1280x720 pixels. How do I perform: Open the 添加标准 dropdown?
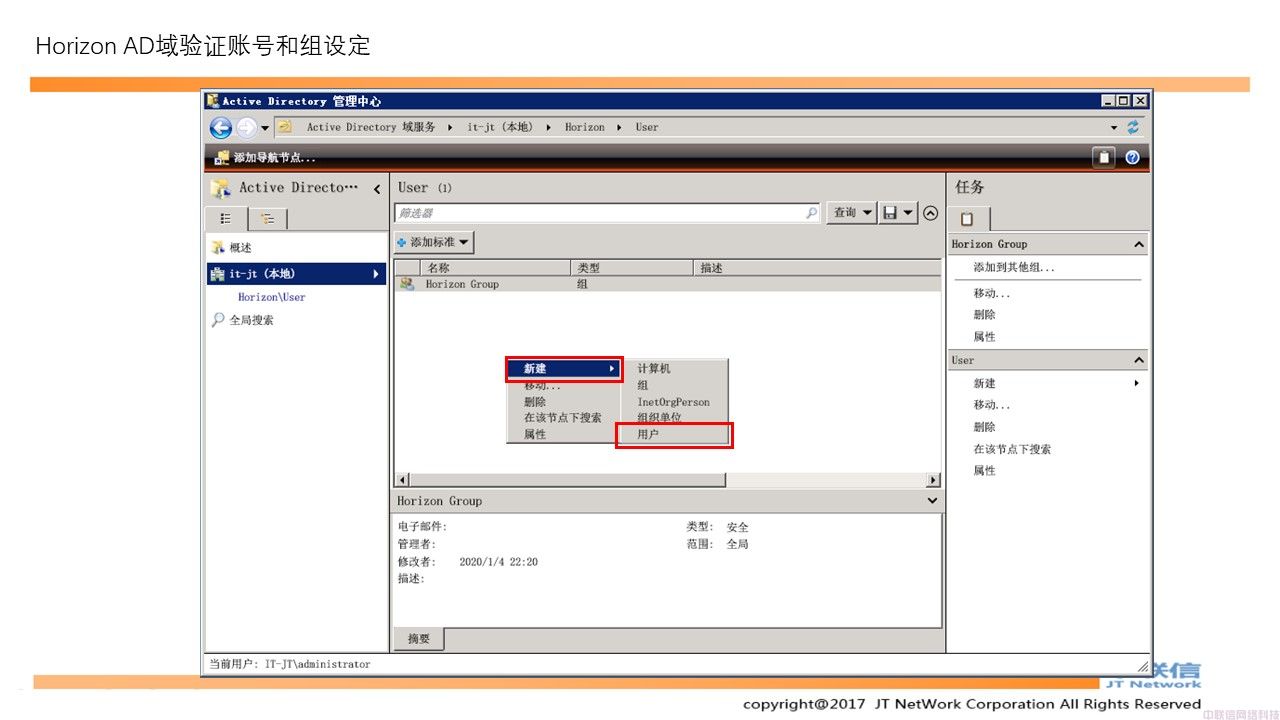(x=434, y=242)
